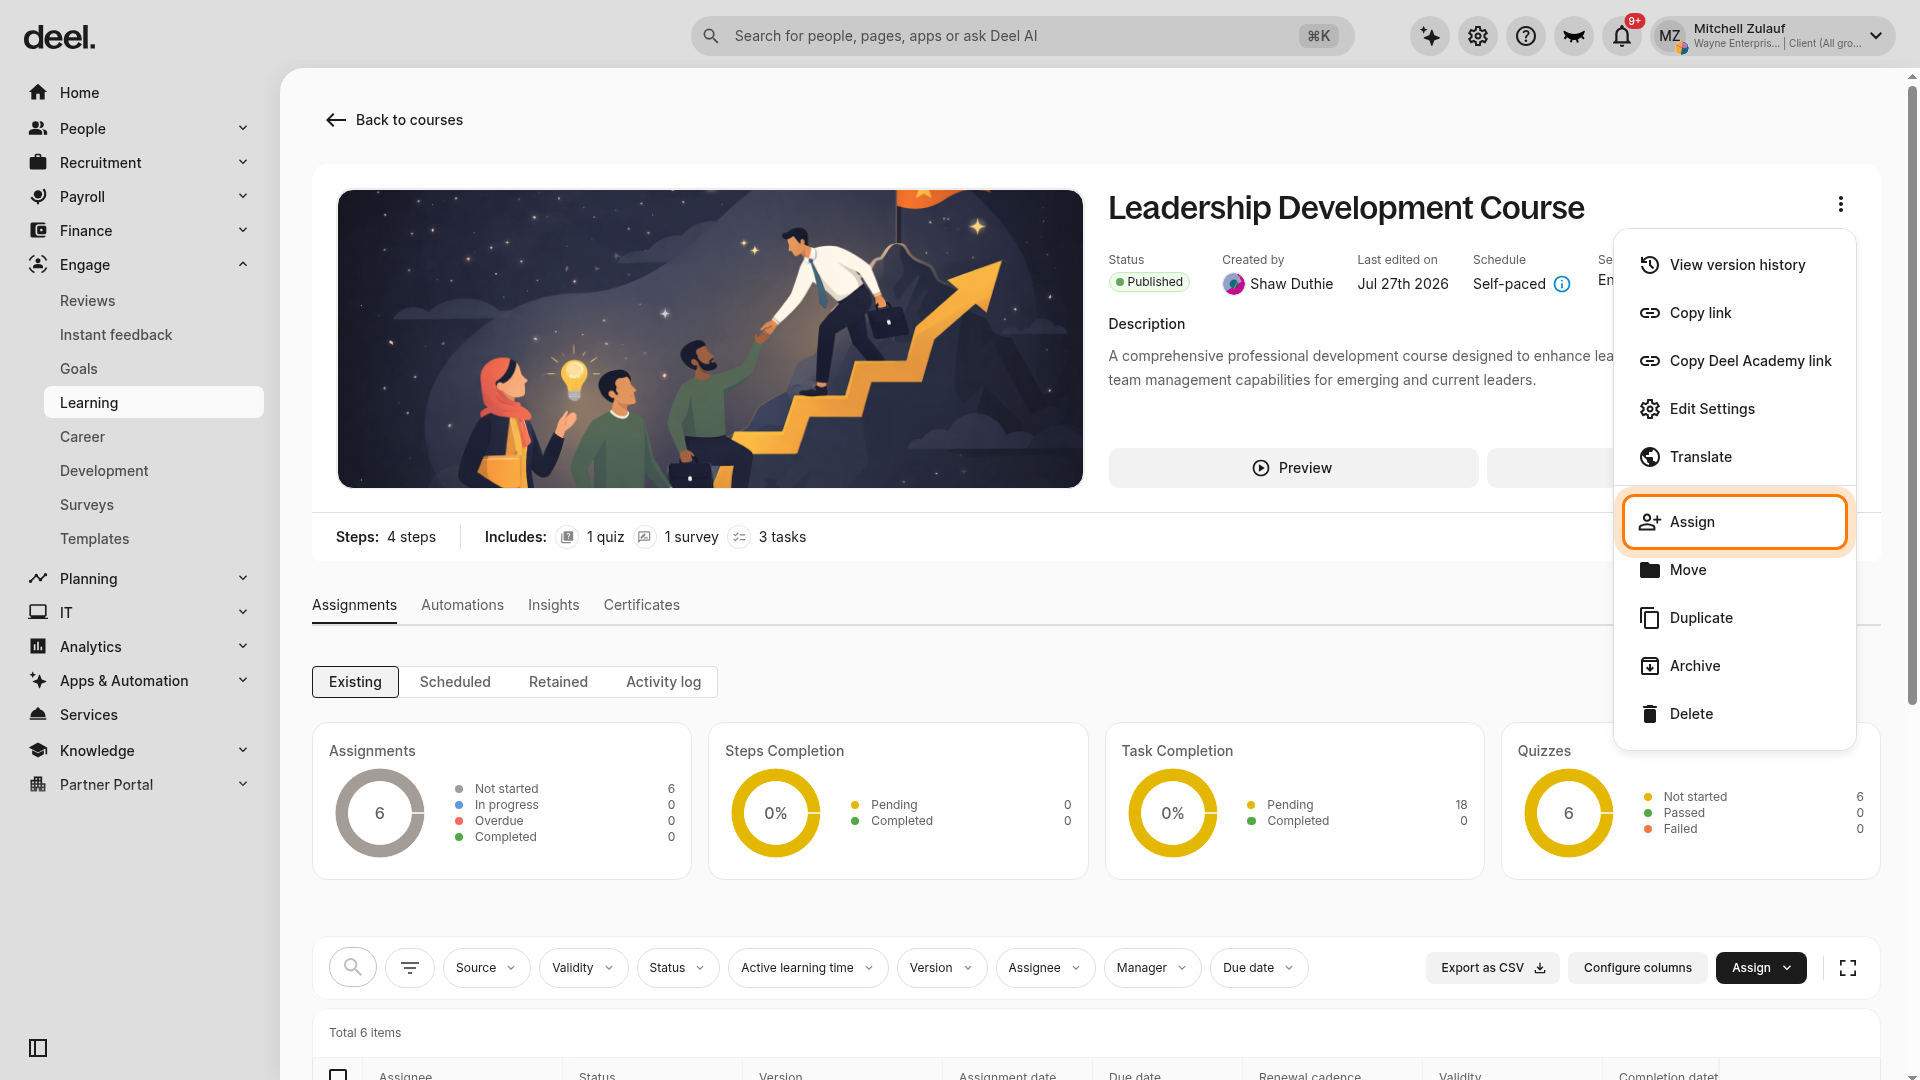Collapse sidebar with the panel icon
This screenshot has width=1920, height=1080.
click(x=38, y=1048)
